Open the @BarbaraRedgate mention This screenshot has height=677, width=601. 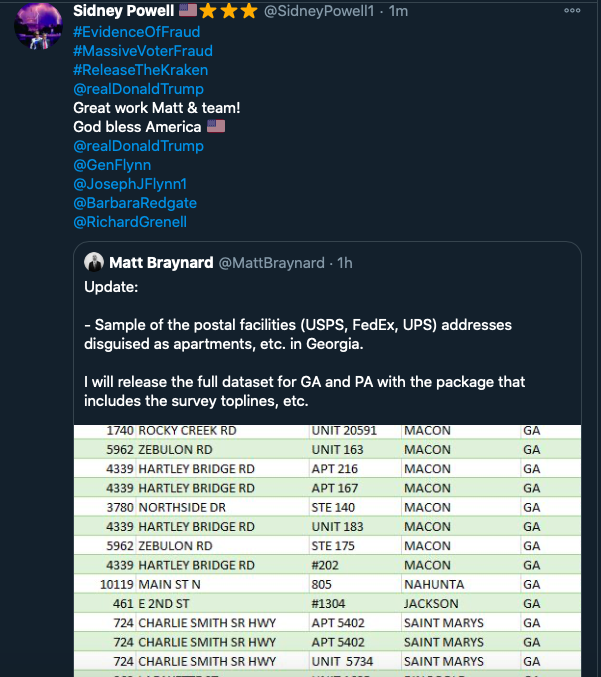(135, 203)
